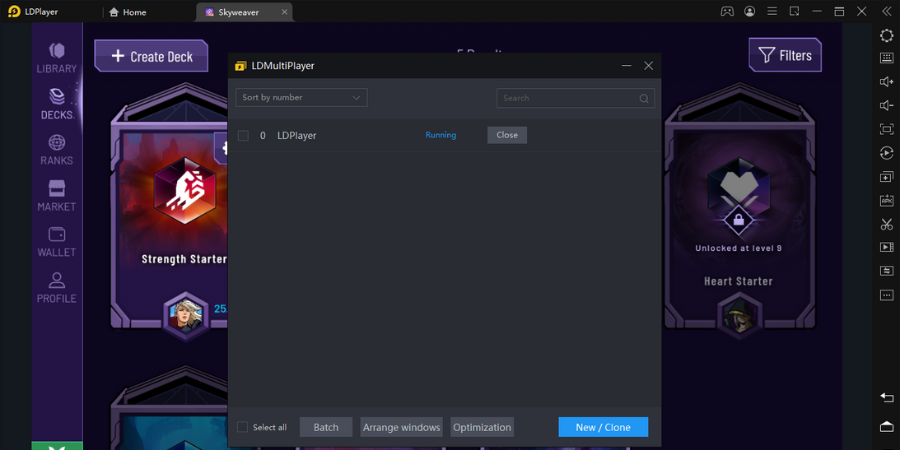Image resolution: width=900 pixels, height=450 pixels.
Task: Click the Arrange windows button
Action: (402, 427)
